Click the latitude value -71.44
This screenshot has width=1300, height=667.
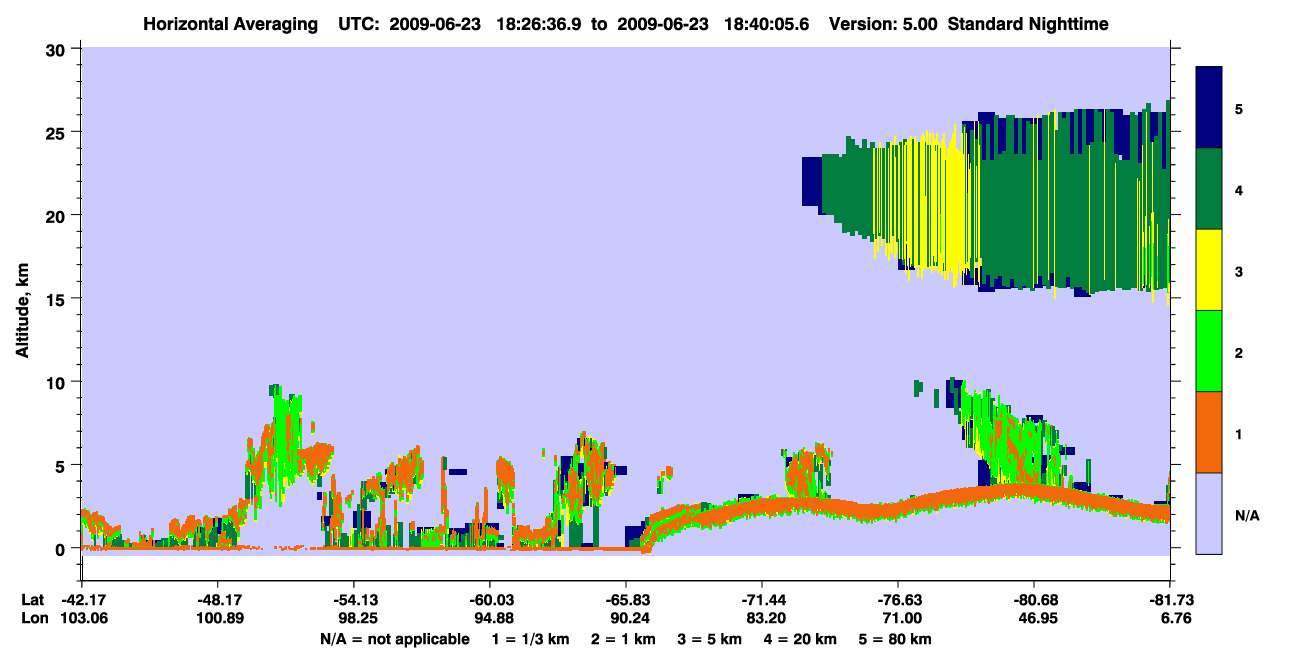pyautogui.click(x=762, y=600)
